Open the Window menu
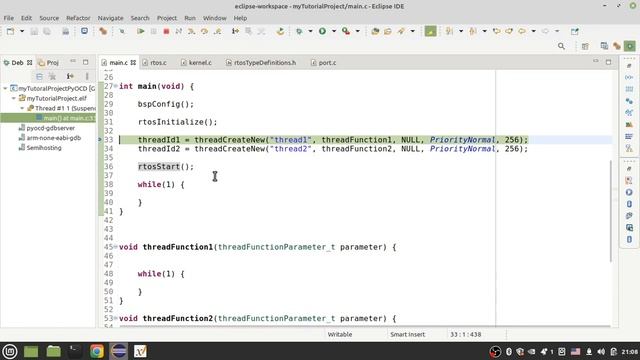640x360 pixels. click(x=215, y=18)
